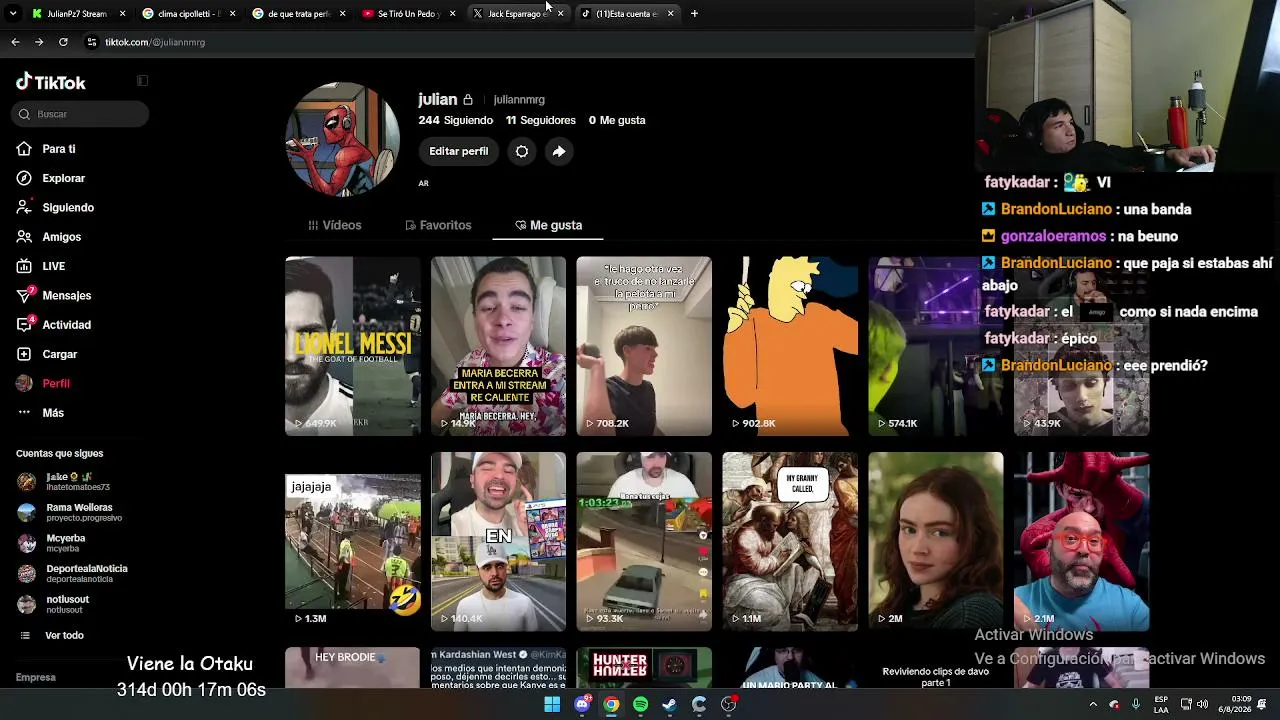
Task: Switch to the clima cipolletti tab
Action: point(188,14)
